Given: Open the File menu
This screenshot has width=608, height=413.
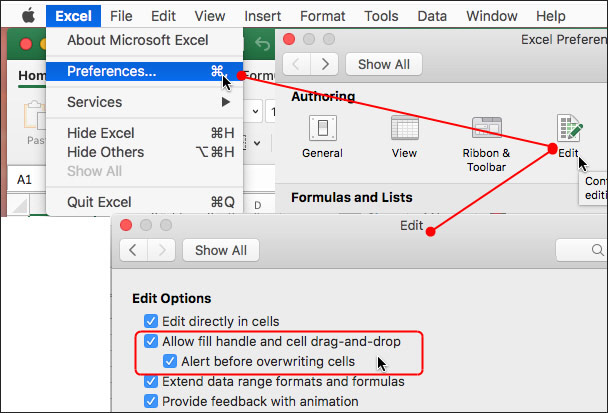Looking at the screenshot, I should click(121, 16).
